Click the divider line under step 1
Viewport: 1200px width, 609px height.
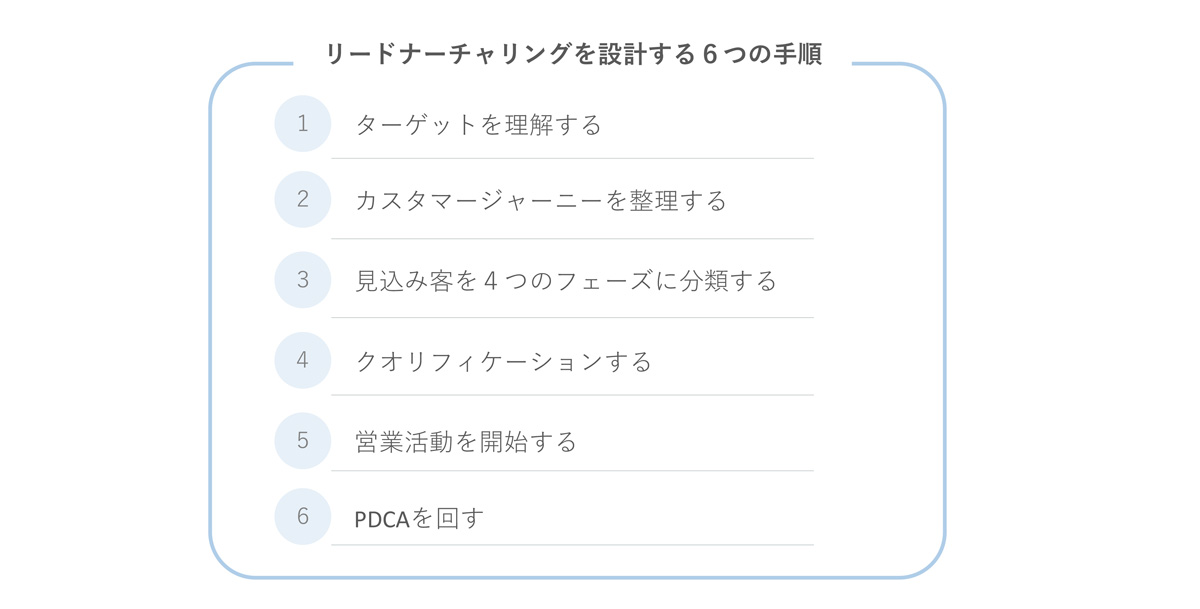pos(572,158)
